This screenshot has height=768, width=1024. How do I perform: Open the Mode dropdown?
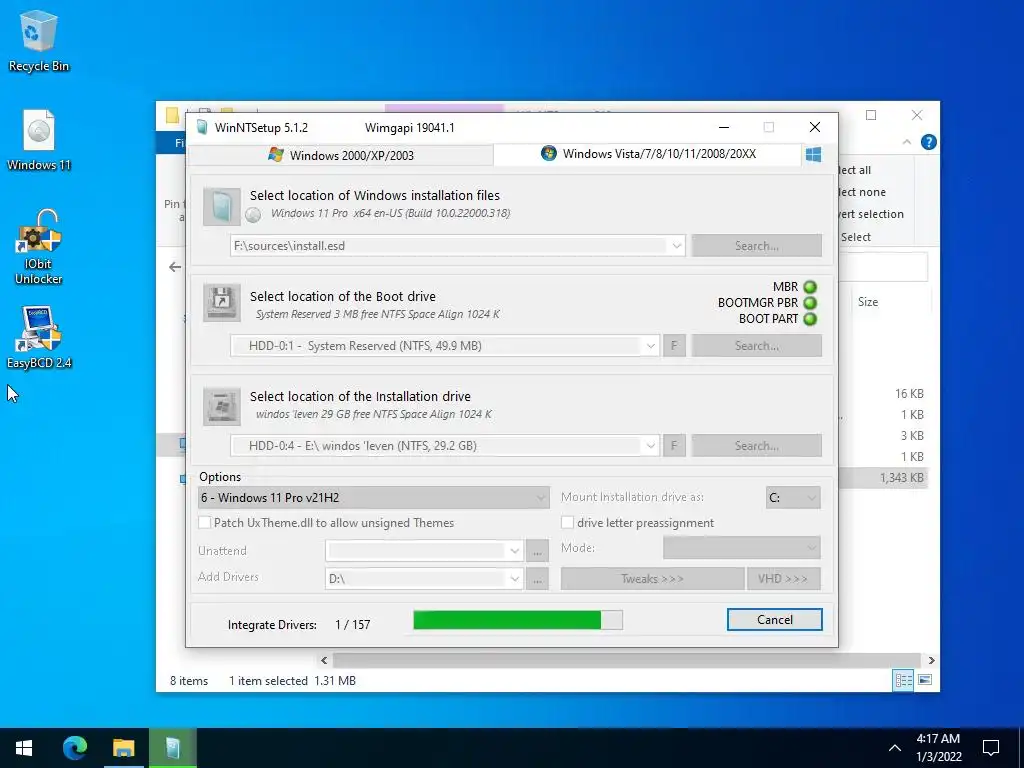click(x=742, y=548)
